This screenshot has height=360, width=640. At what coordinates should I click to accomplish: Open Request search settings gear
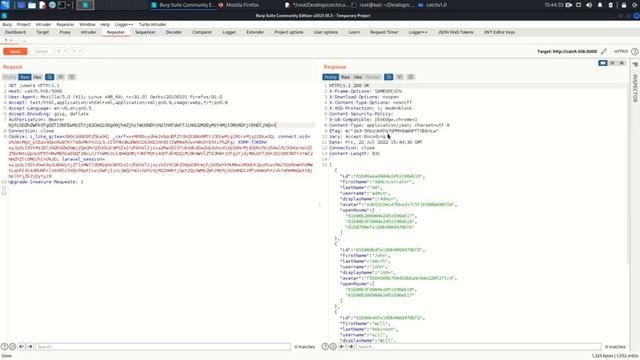pyautogui.click(x=13, y=347)
